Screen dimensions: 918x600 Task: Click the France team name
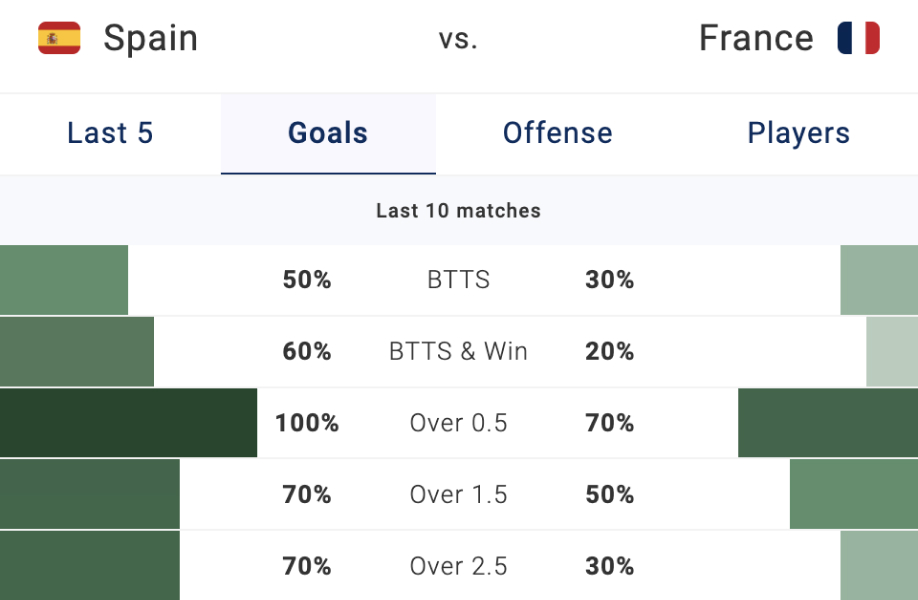pos(756,39)
